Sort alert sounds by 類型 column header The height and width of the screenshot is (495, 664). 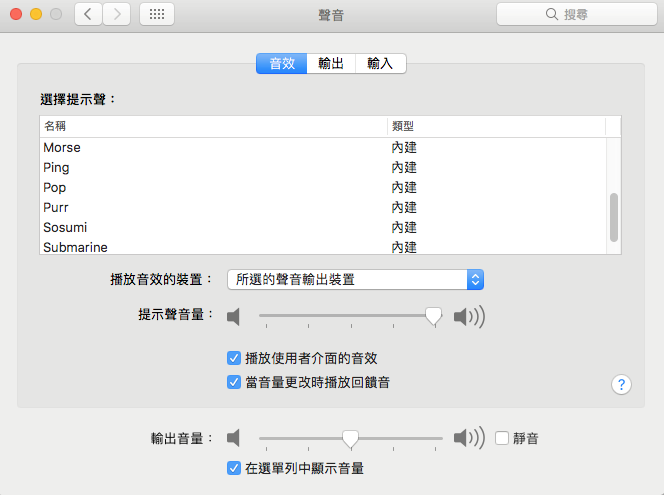[496, 126]
